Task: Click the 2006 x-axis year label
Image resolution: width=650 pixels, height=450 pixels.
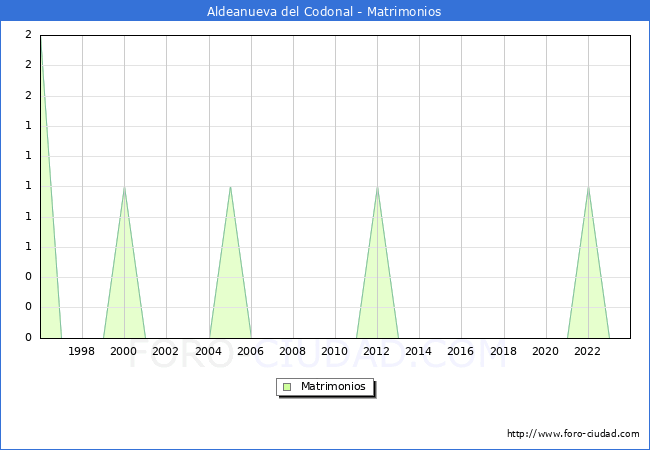Action: pyautogui.click(x=250, y=351)
